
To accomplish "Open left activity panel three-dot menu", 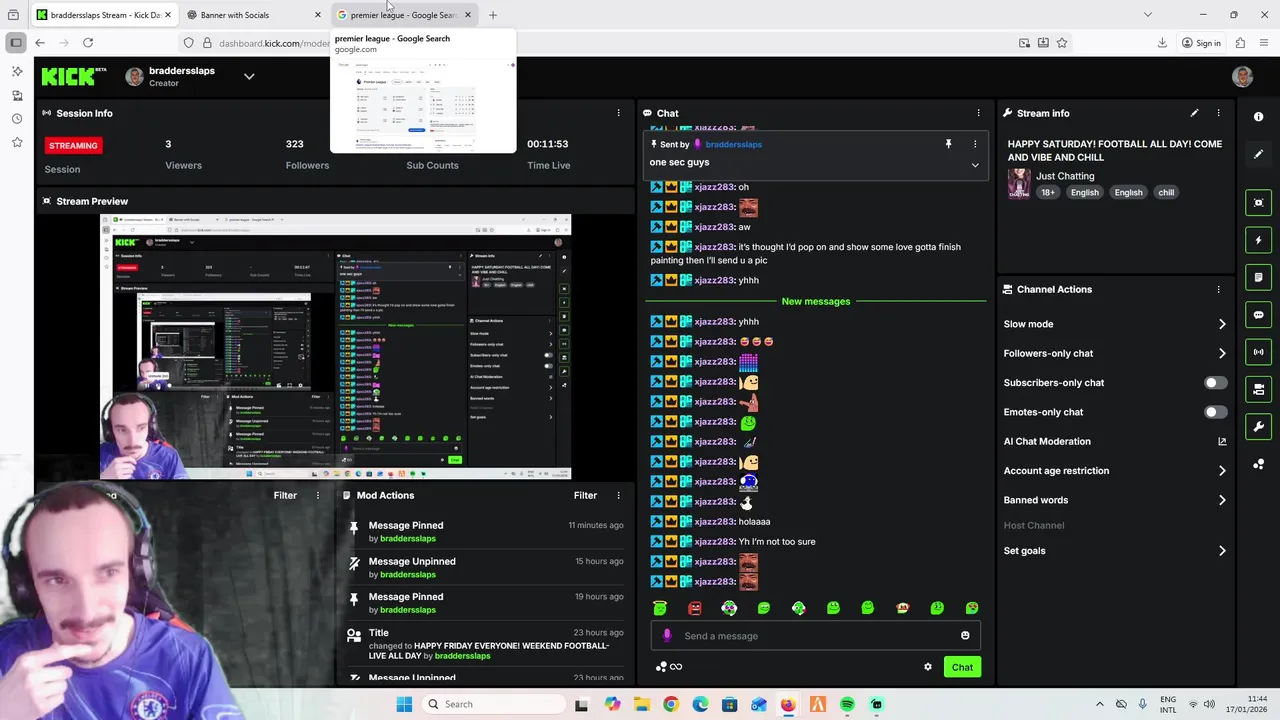I will [318, 495].
